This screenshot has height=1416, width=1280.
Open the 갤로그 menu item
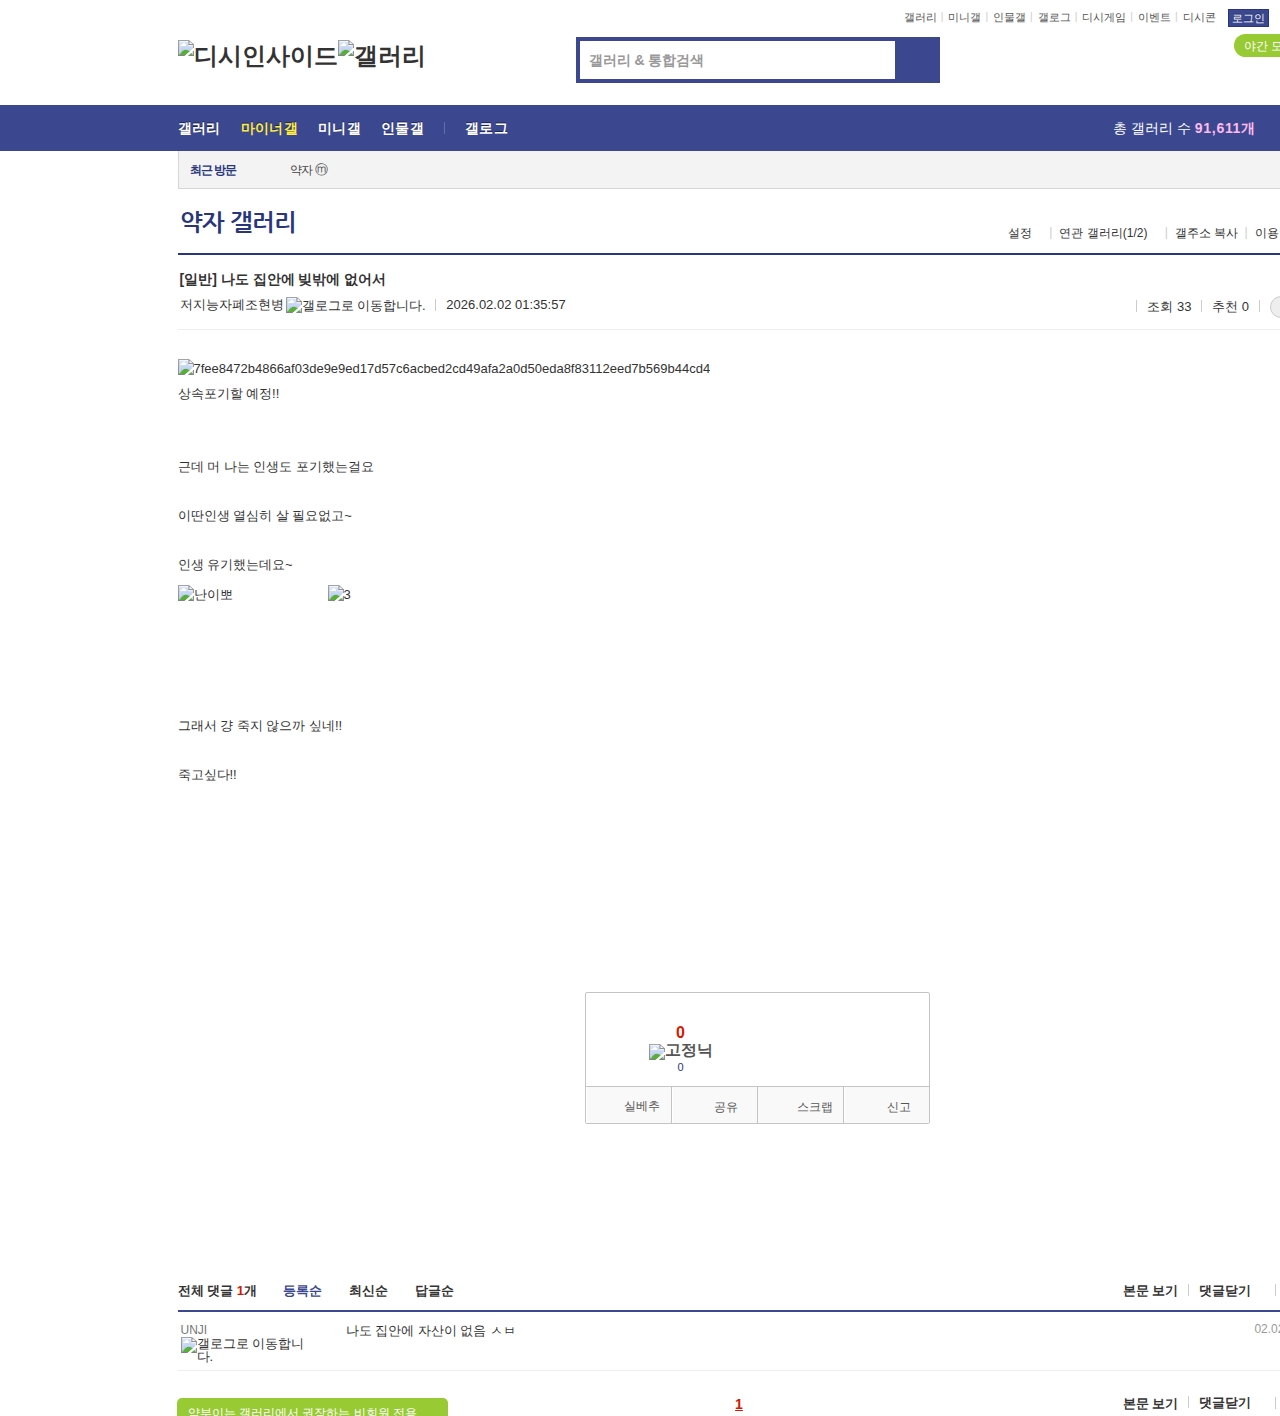click(486, 129)
